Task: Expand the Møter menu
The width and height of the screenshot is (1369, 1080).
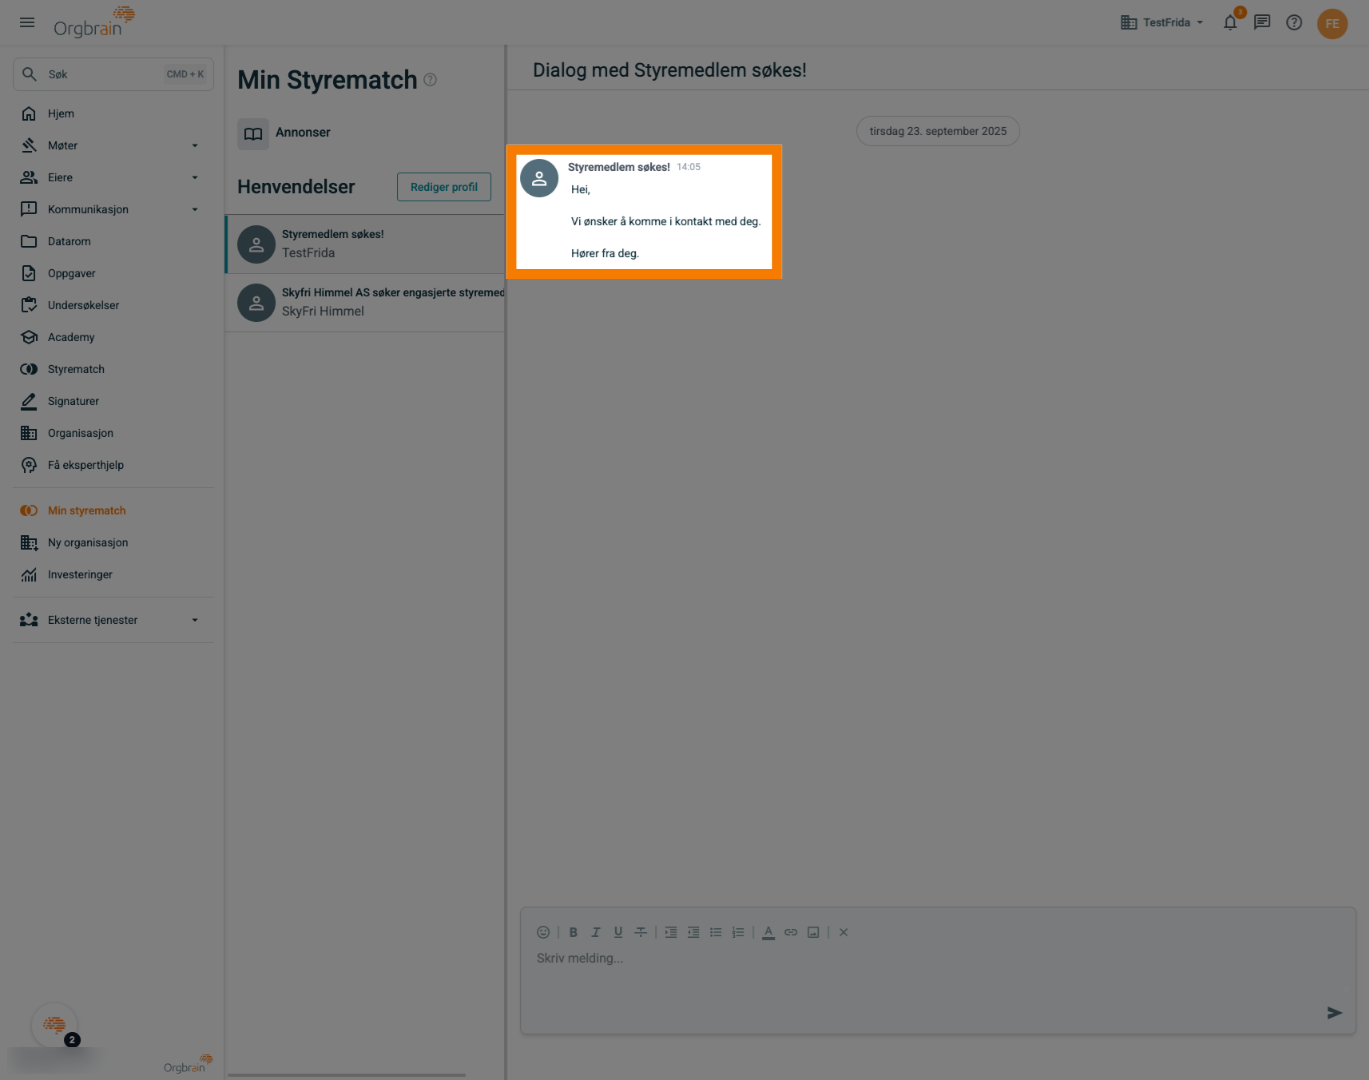Action: coord(113,146)
